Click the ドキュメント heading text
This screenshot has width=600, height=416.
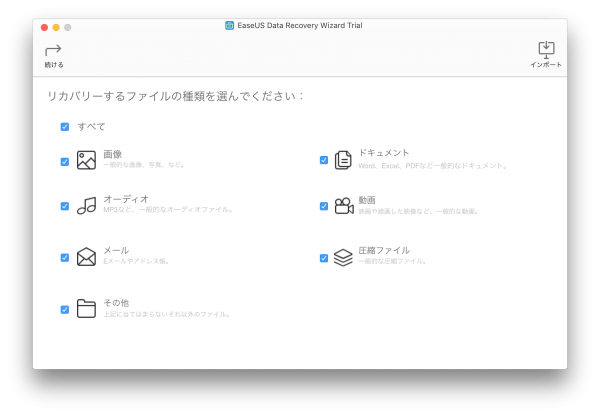384,153
